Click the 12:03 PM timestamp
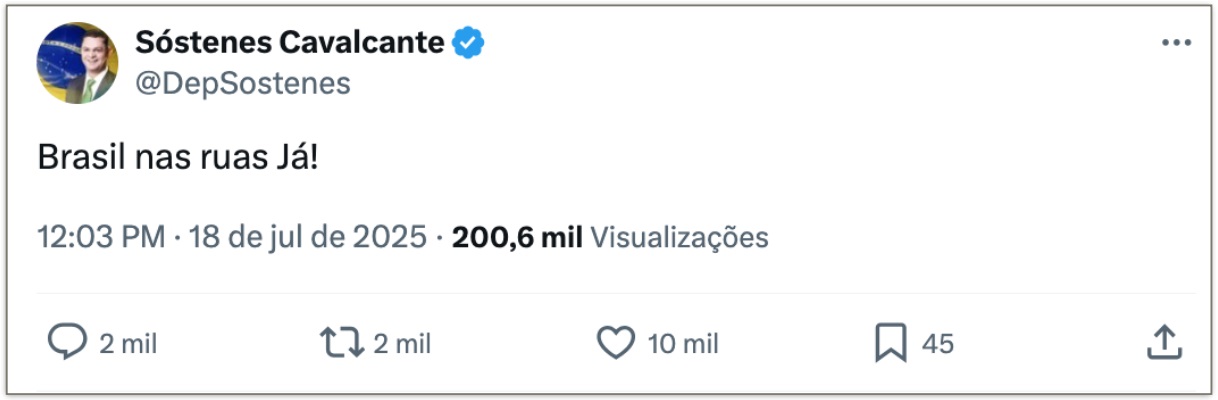 coord(101,237)
